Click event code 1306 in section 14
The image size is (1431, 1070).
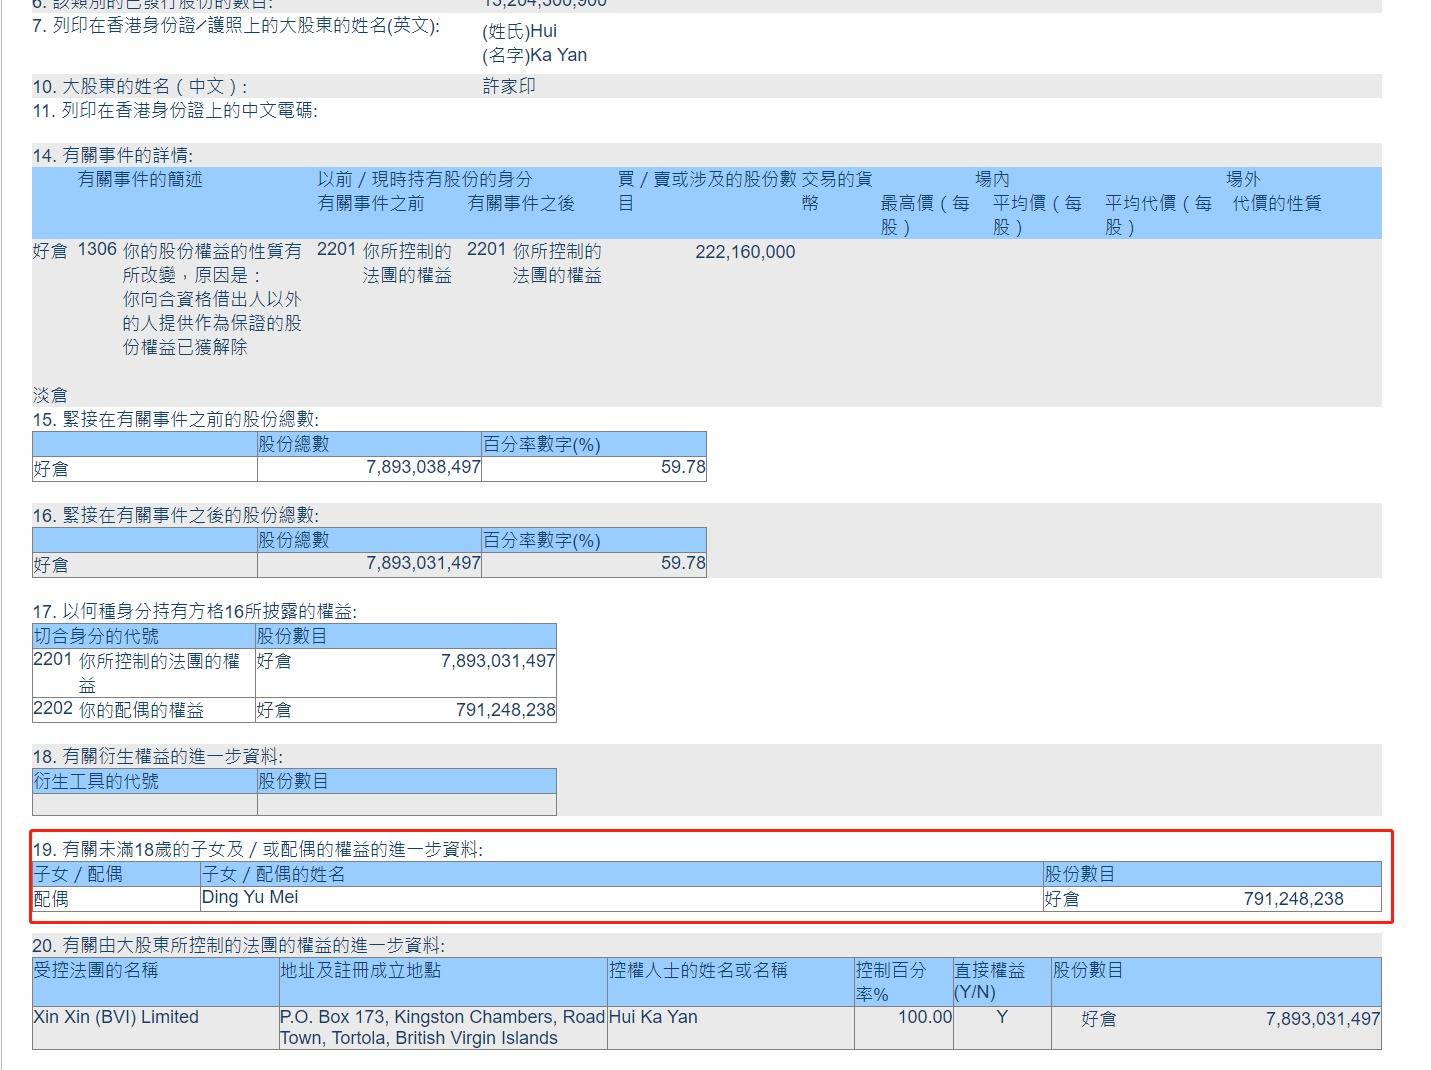coord(97,250)
